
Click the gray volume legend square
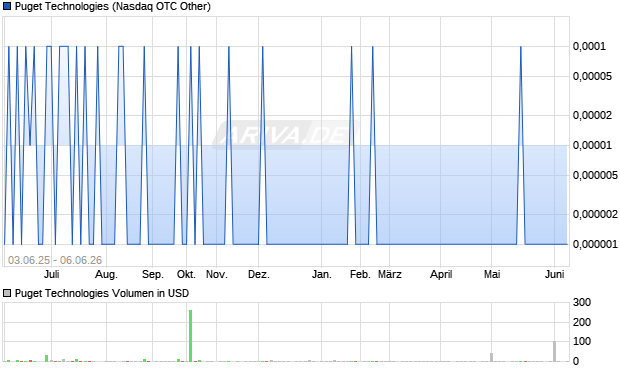pos(7,293)
